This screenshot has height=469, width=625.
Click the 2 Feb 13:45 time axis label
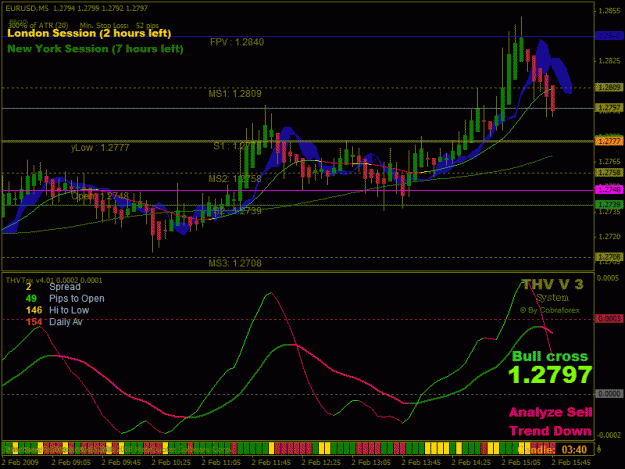[x=421, y=462]
